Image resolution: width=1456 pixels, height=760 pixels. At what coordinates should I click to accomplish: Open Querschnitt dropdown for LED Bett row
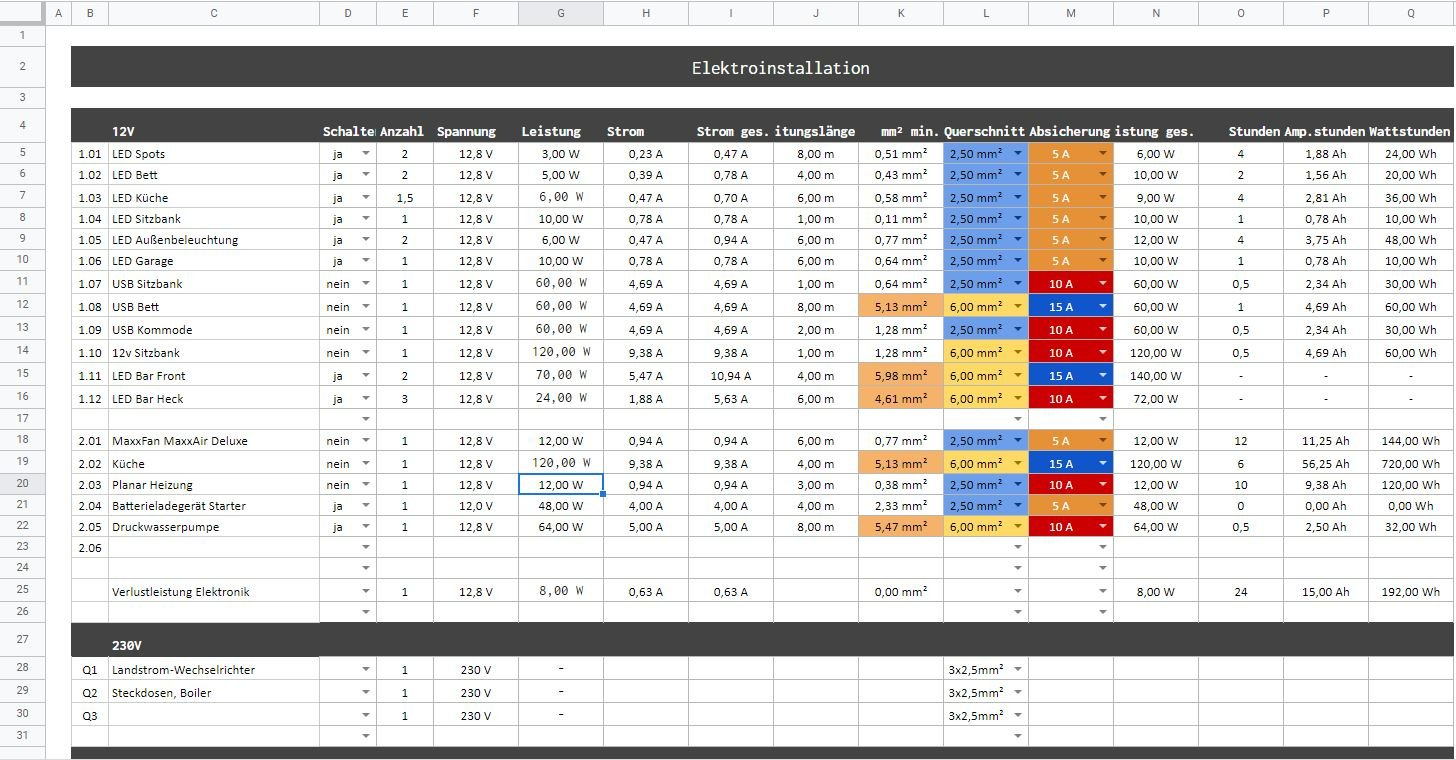click(1018, 175)
